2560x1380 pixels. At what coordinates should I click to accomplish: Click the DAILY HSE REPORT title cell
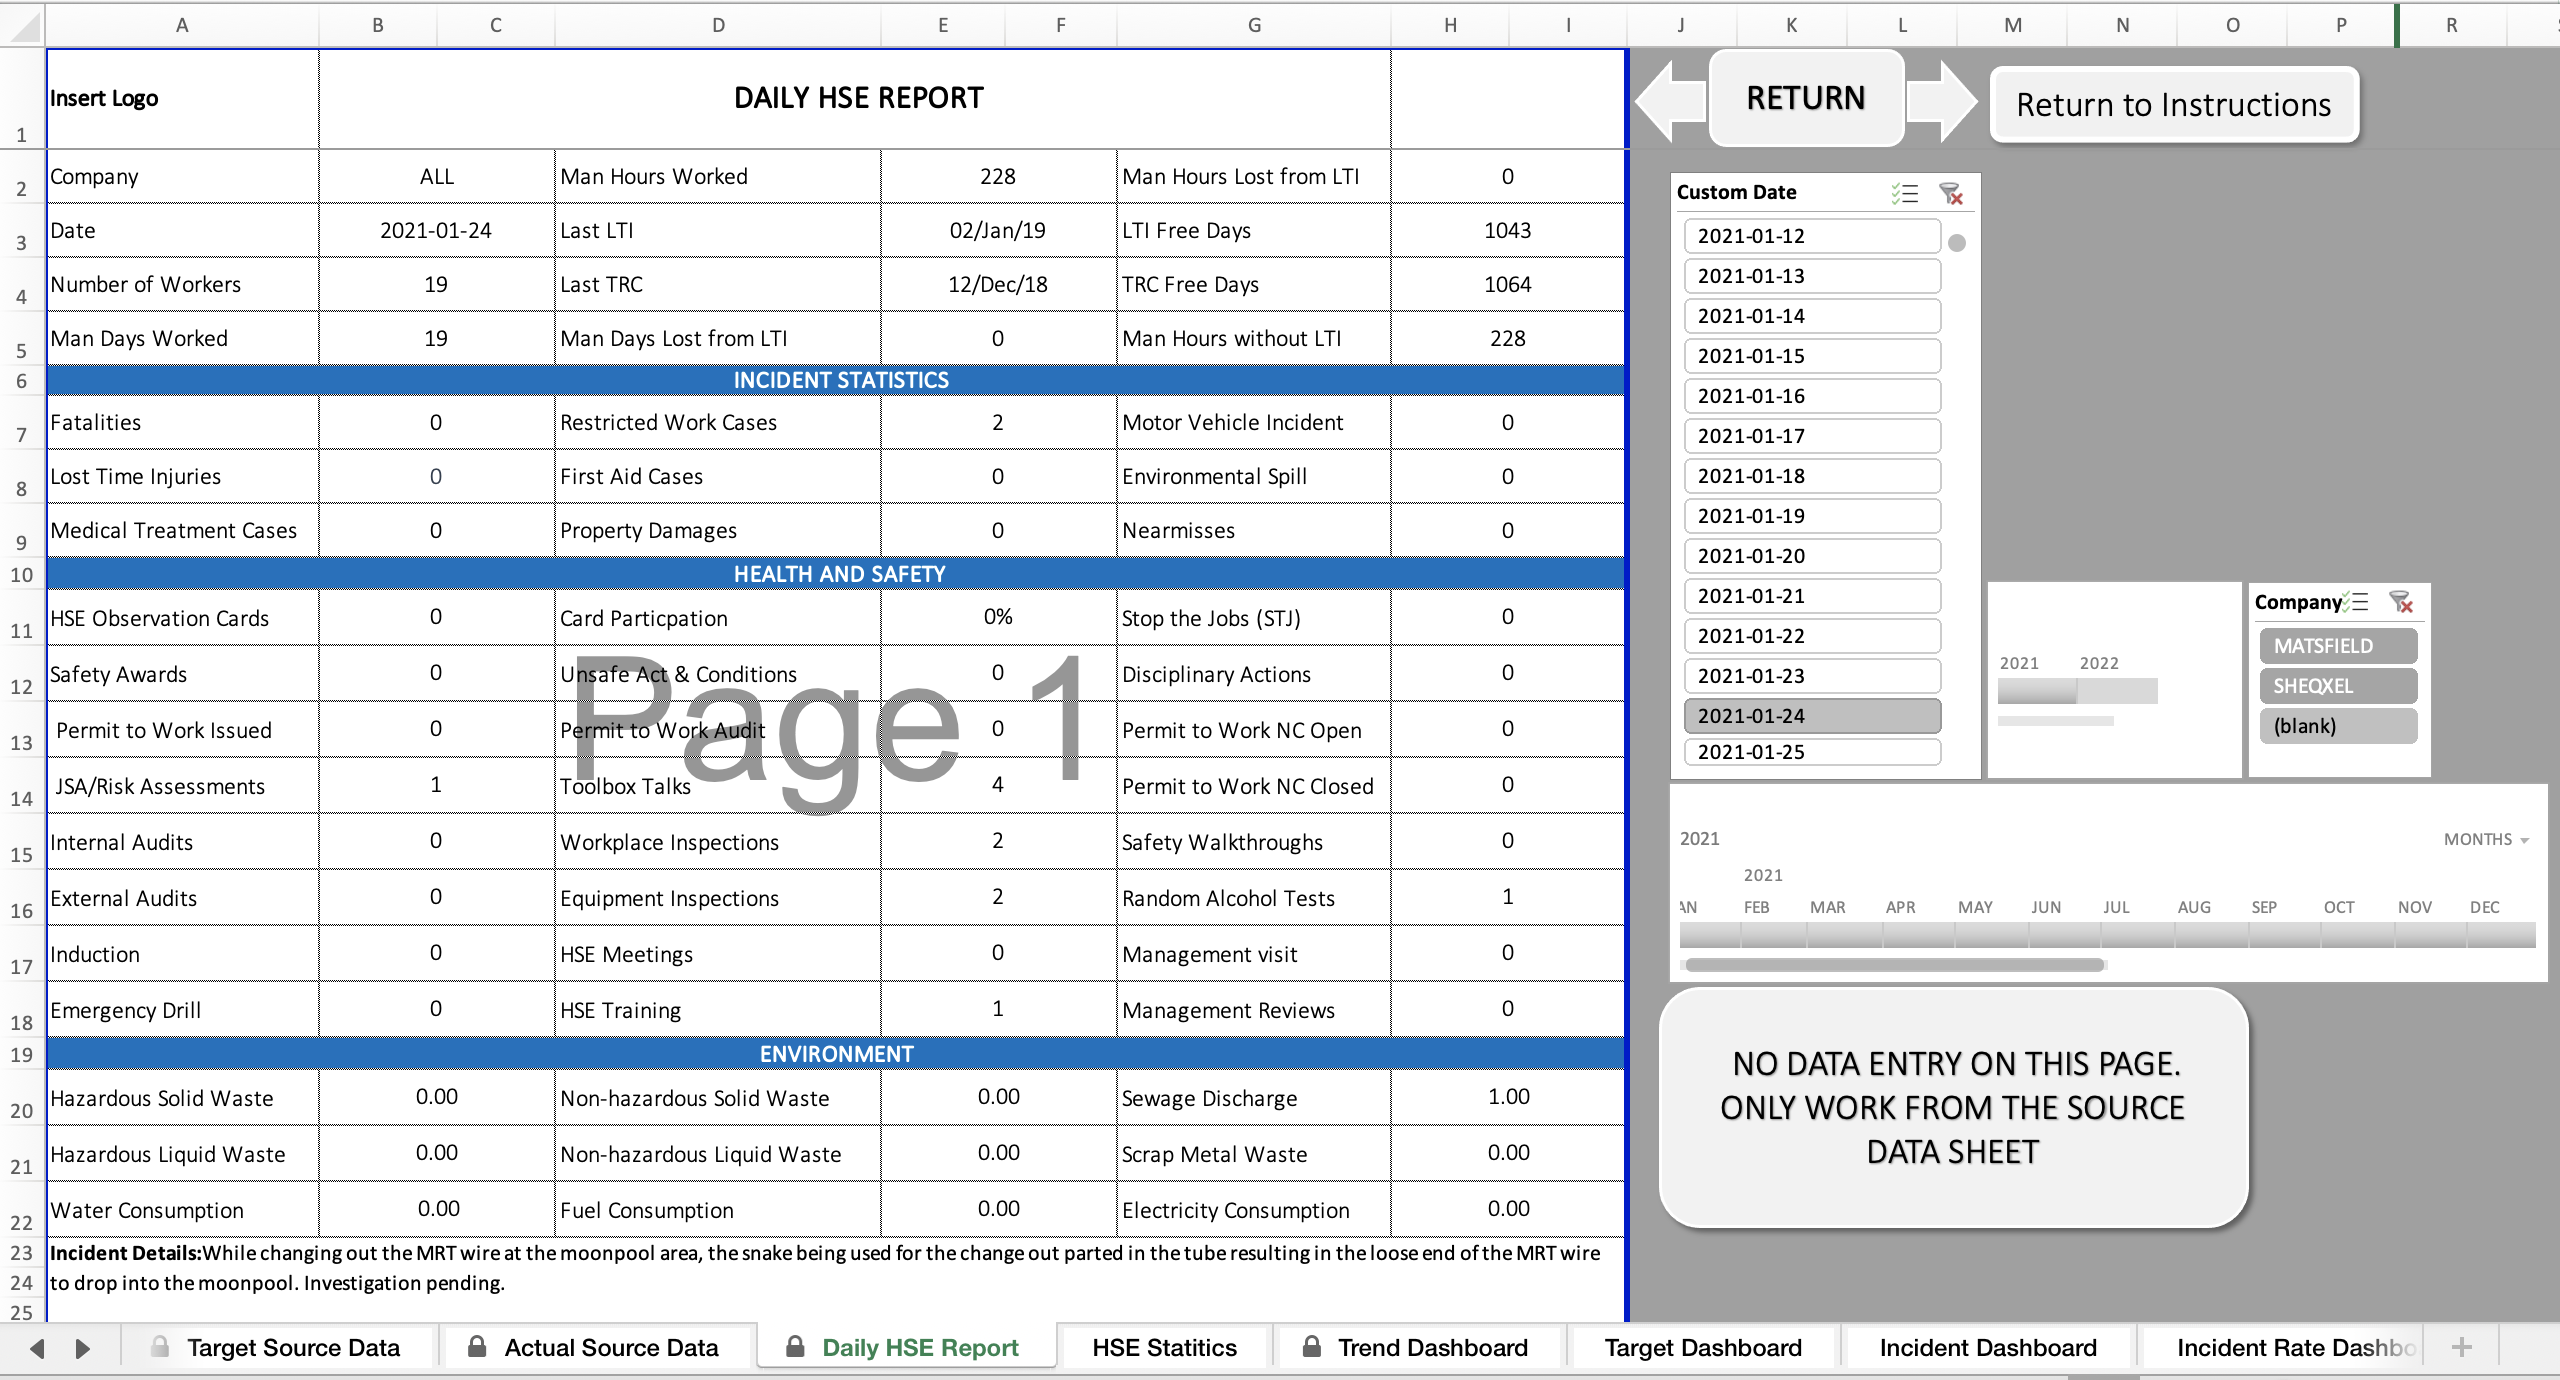tap(855, 98)
